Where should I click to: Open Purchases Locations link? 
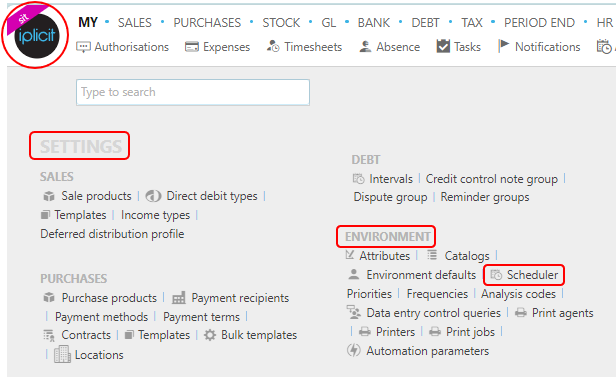click(99, 355)
